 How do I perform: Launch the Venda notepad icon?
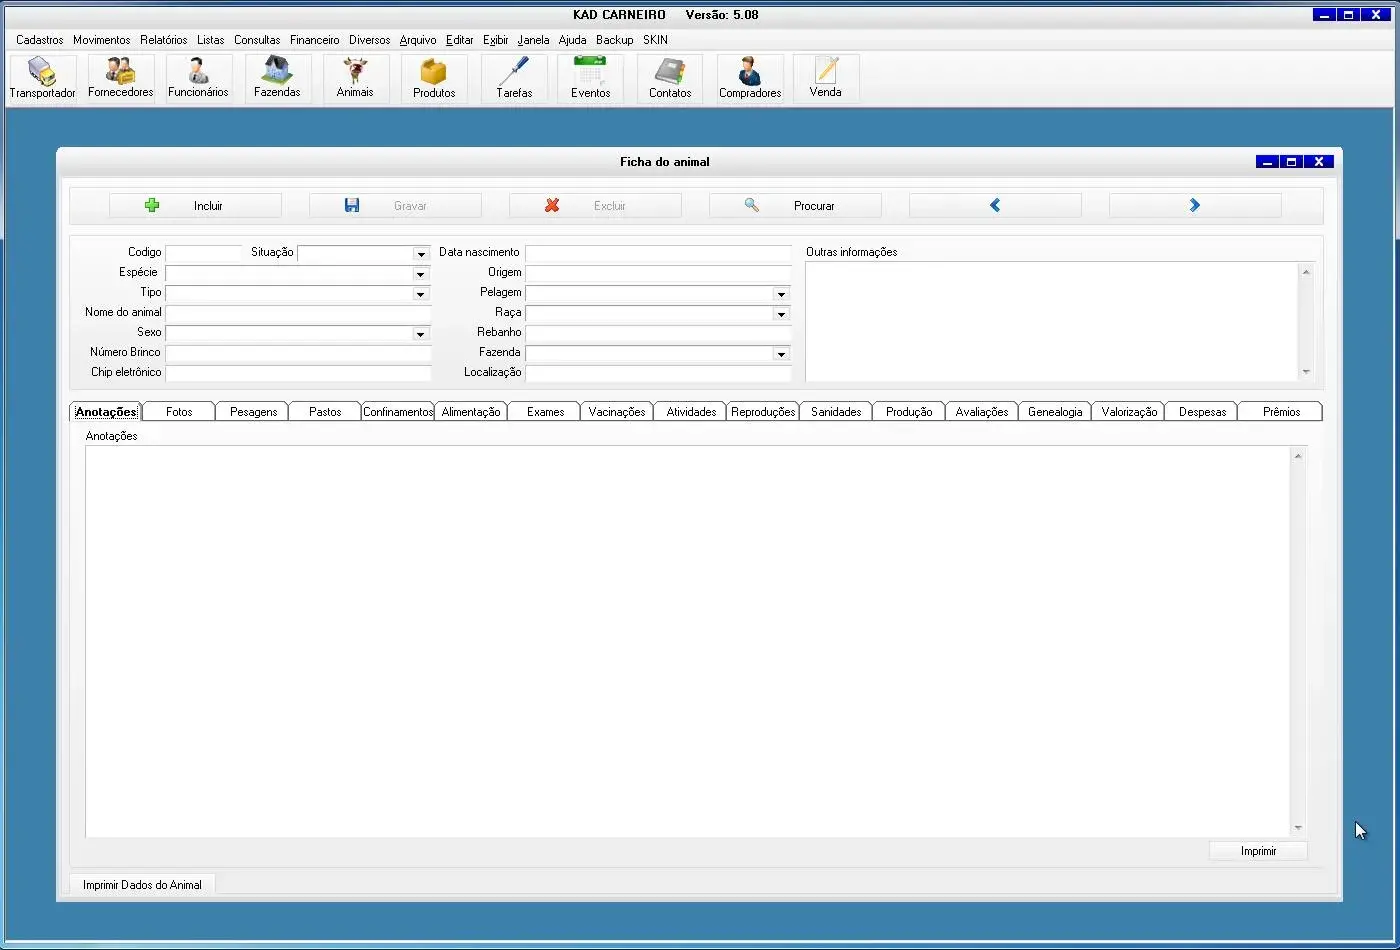(x=825, y=78)
